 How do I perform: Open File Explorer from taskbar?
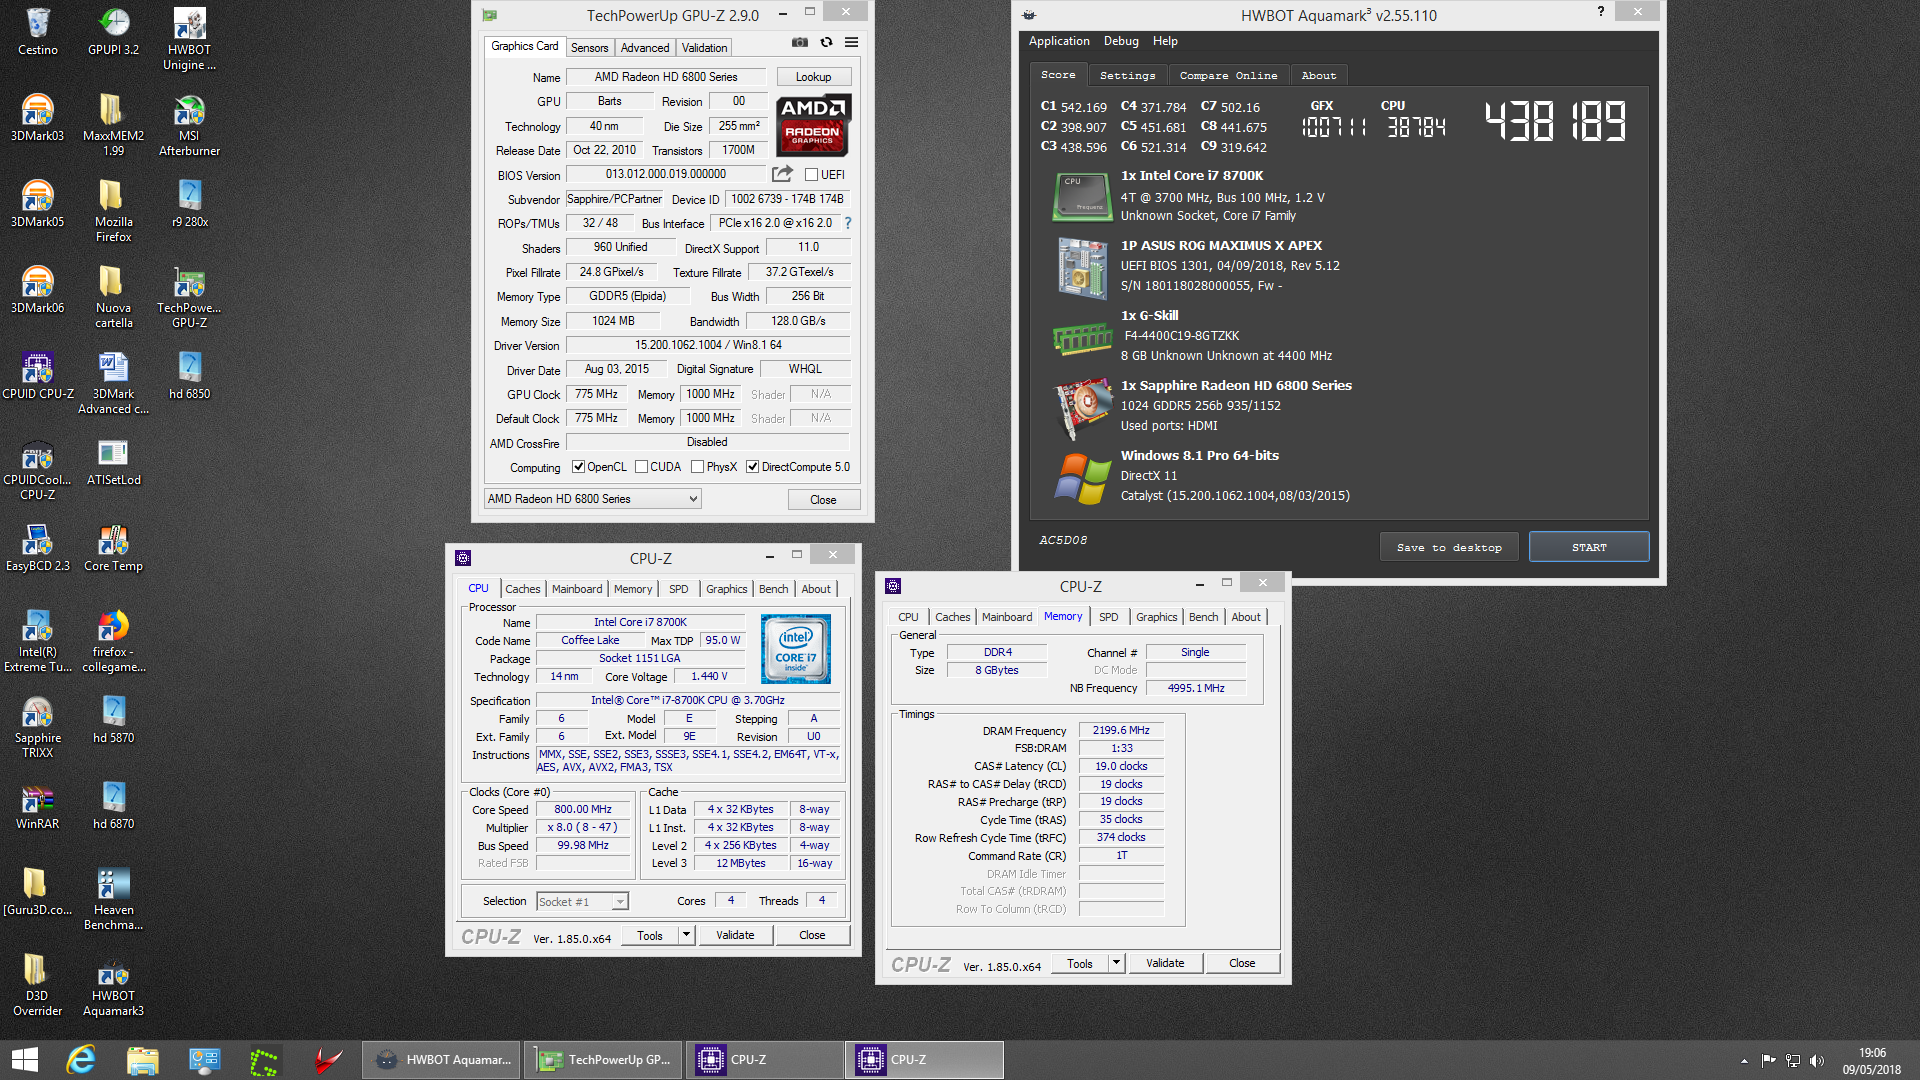coord(142,1060)
